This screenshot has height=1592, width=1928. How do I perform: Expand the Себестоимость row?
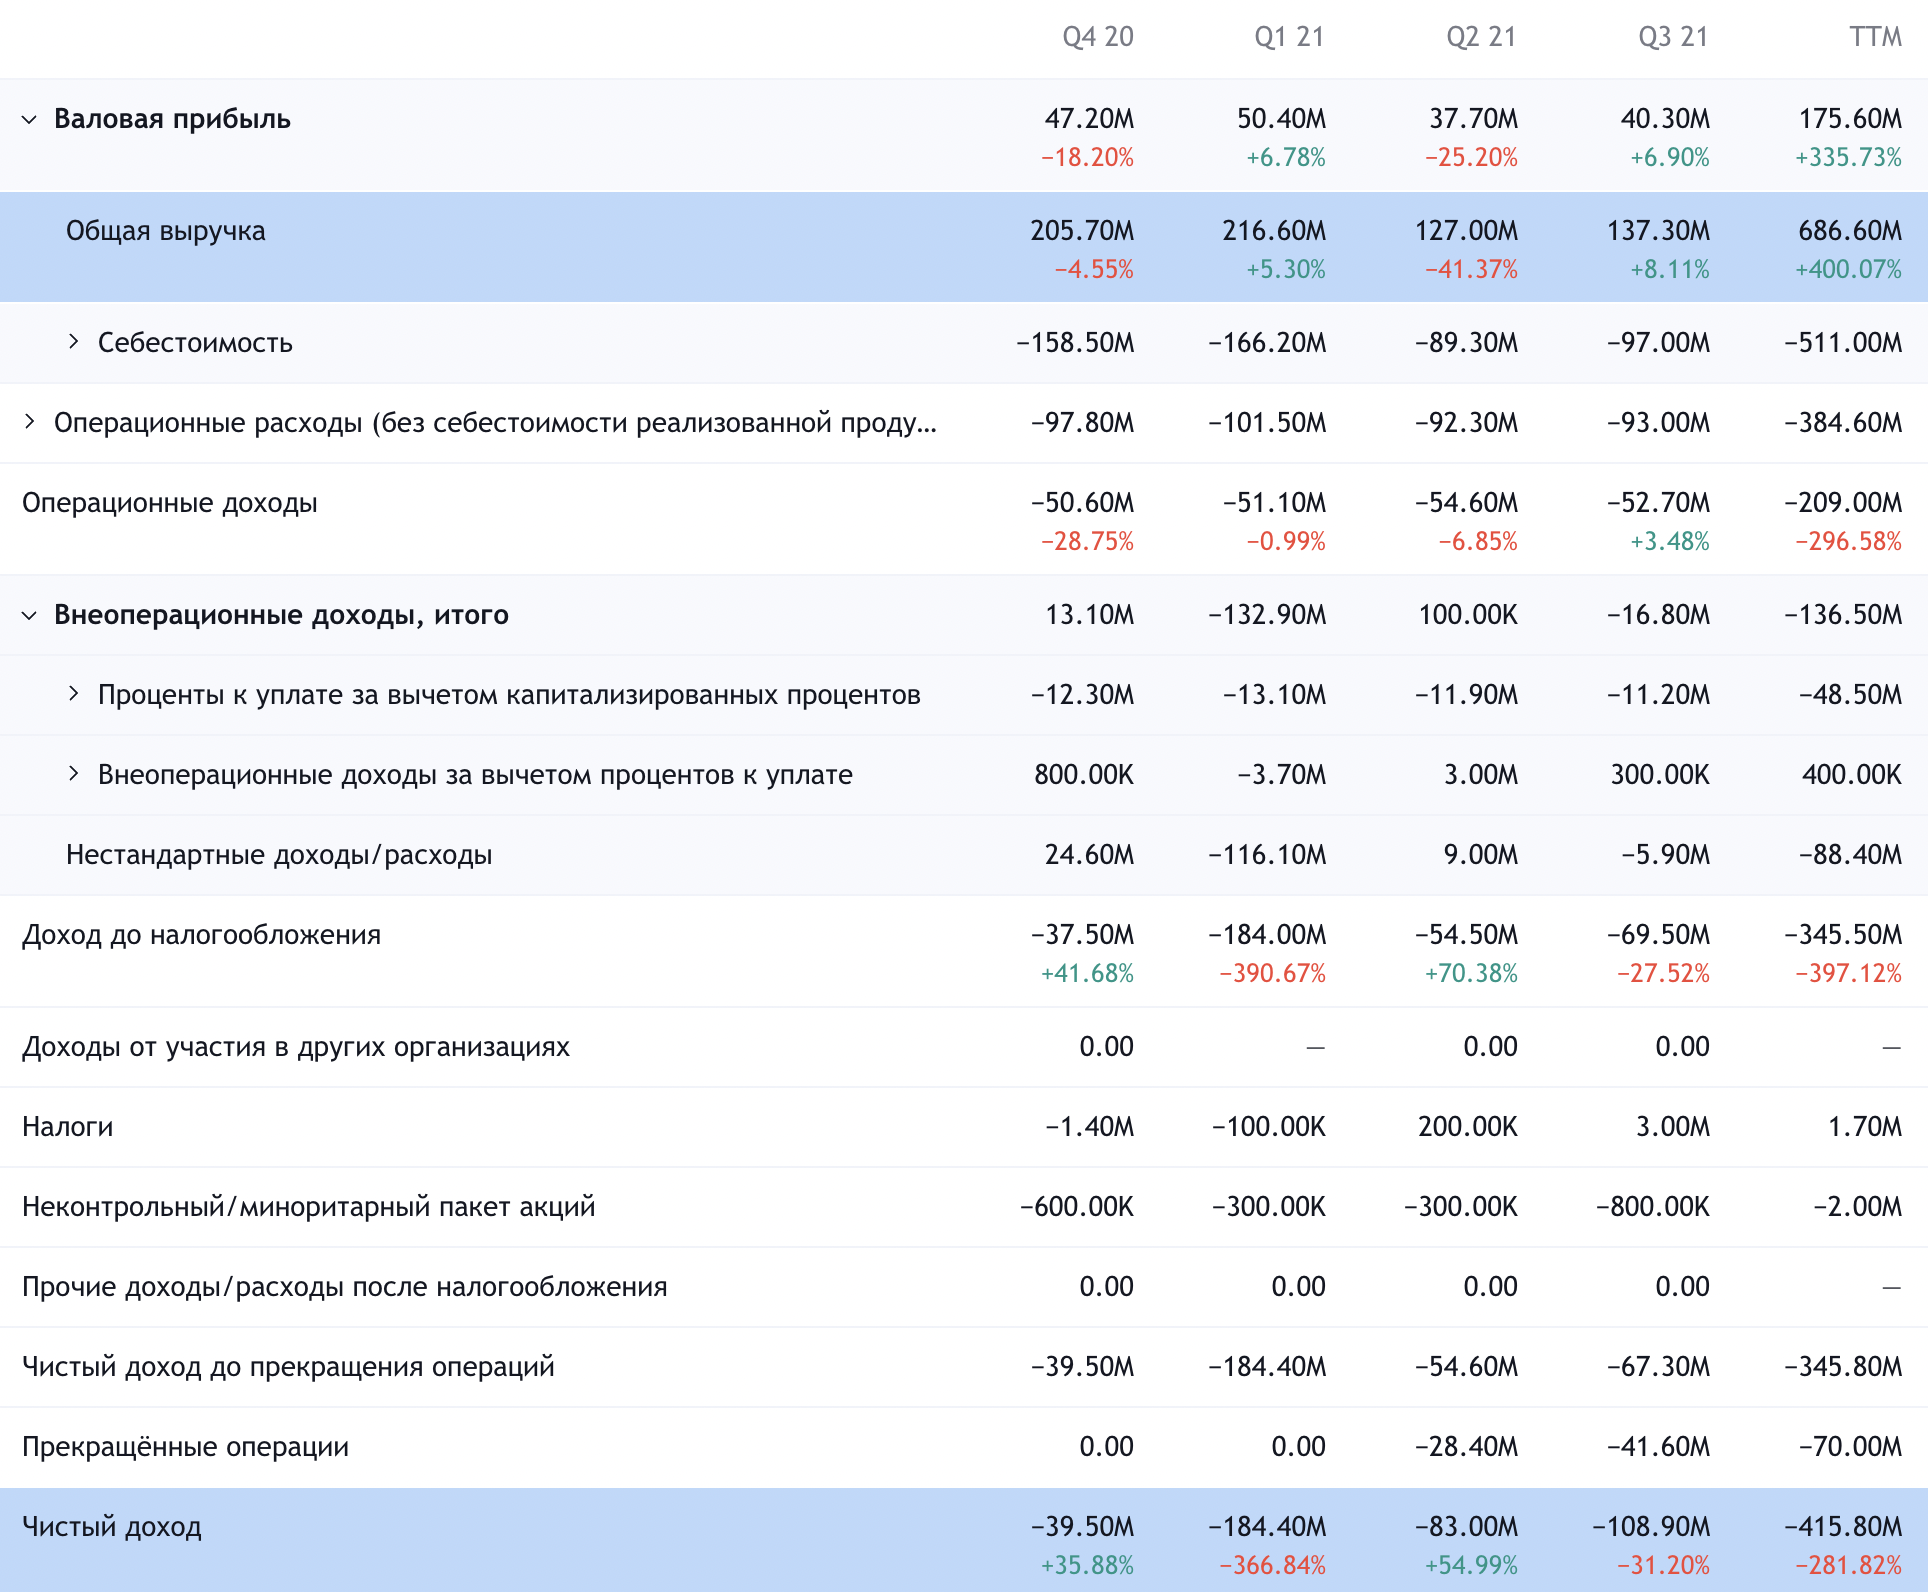click(73, 342)
